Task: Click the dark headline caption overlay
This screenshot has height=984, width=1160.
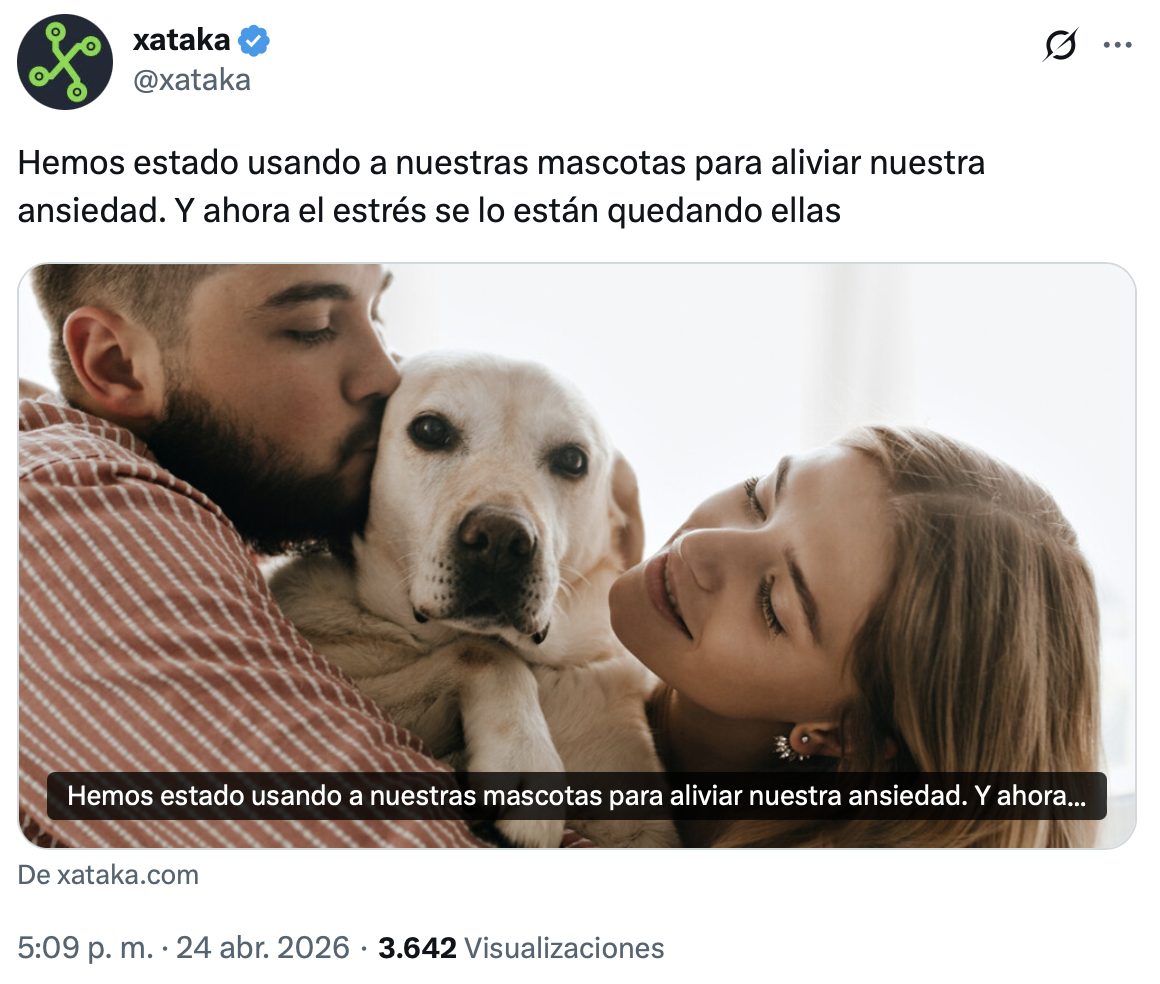Action: point(577,796)
